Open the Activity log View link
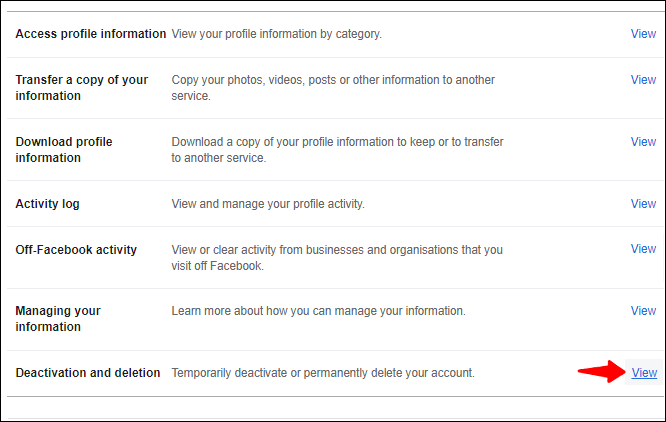 (x=643, y=204)
